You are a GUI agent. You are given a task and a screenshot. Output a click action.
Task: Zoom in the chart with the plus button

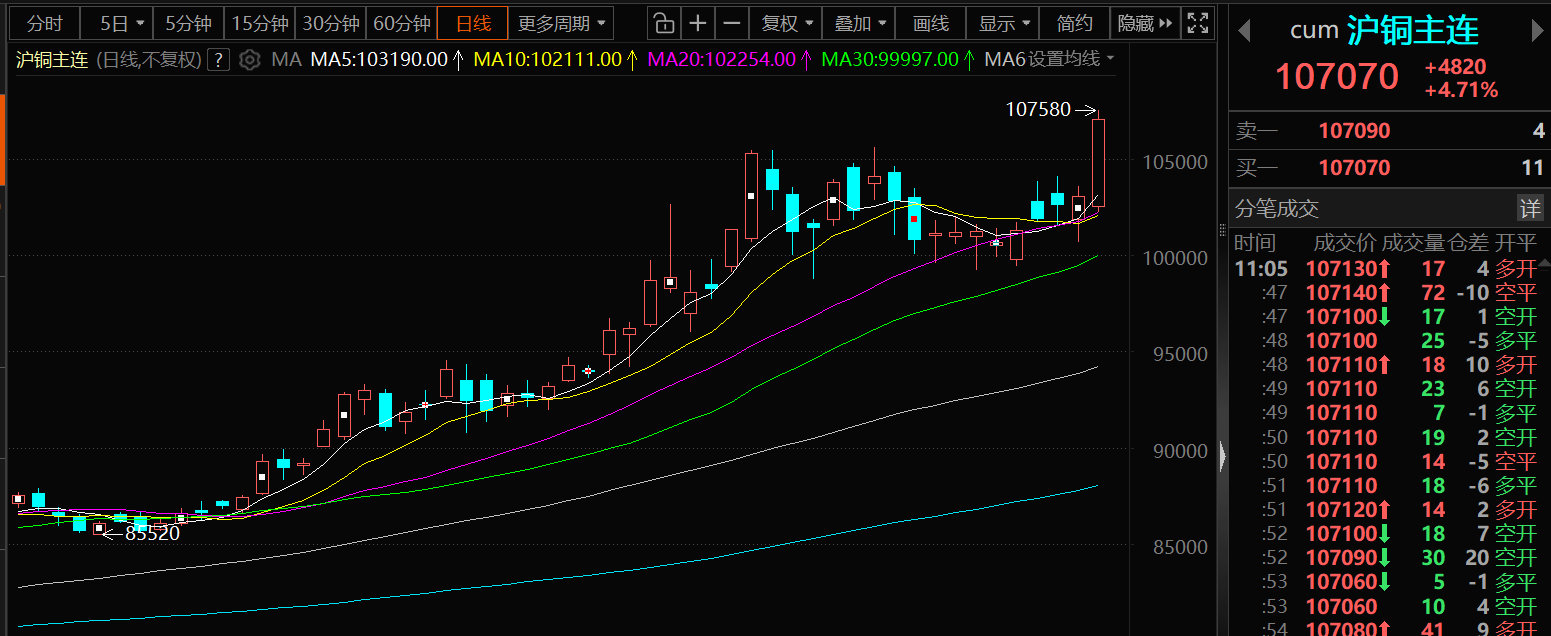[697, 23]
